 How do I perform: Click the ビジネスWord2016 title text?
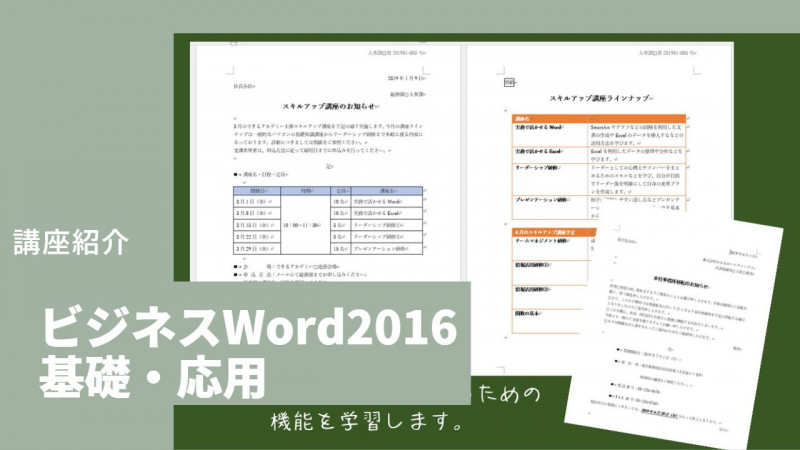tap(248, 328)
